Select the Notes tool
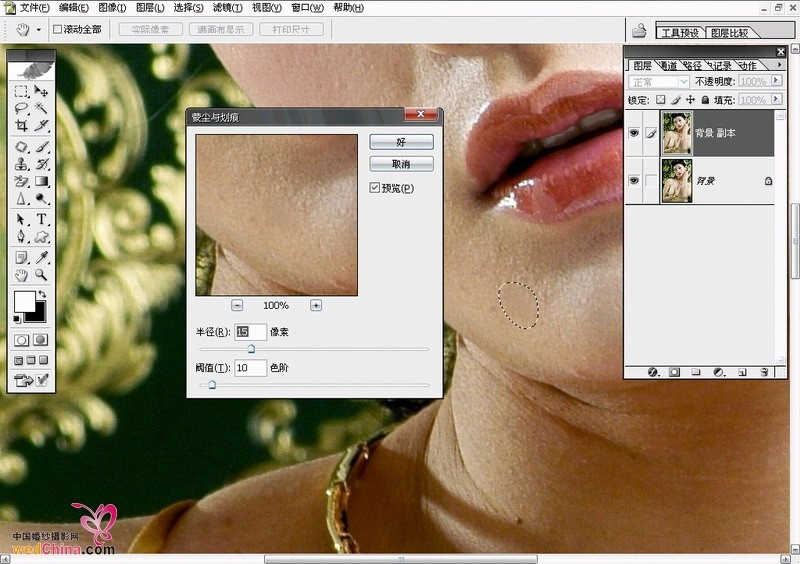This screenshot has height=564, width=800. (21, 258)
